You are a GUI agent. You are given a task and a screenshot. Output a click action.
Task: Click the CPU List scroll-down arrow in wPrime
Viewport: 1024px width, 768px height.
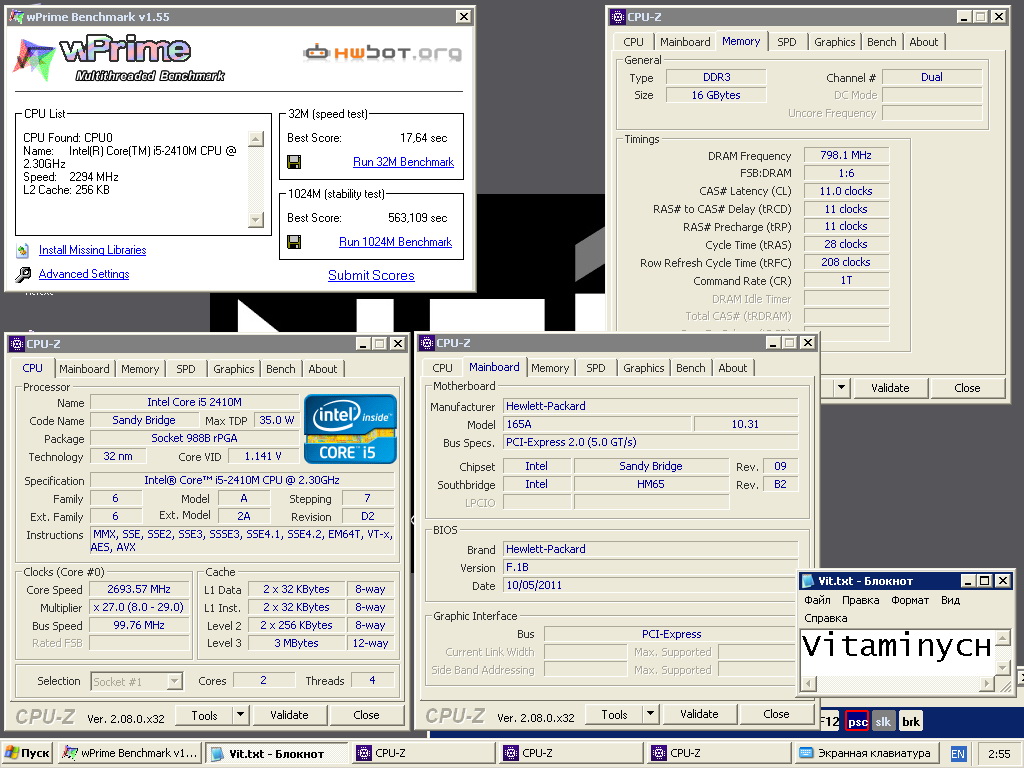coord(256,219)
